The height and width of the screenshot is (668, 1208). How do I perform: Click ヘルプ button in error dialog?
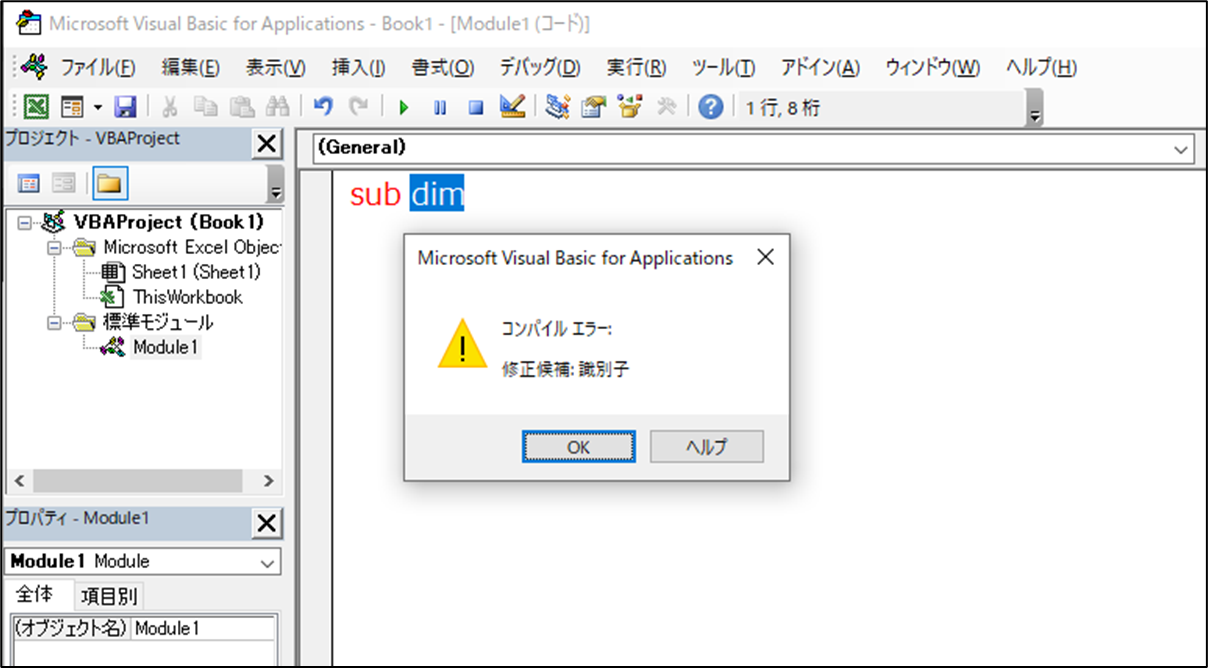tap(706, 447)
